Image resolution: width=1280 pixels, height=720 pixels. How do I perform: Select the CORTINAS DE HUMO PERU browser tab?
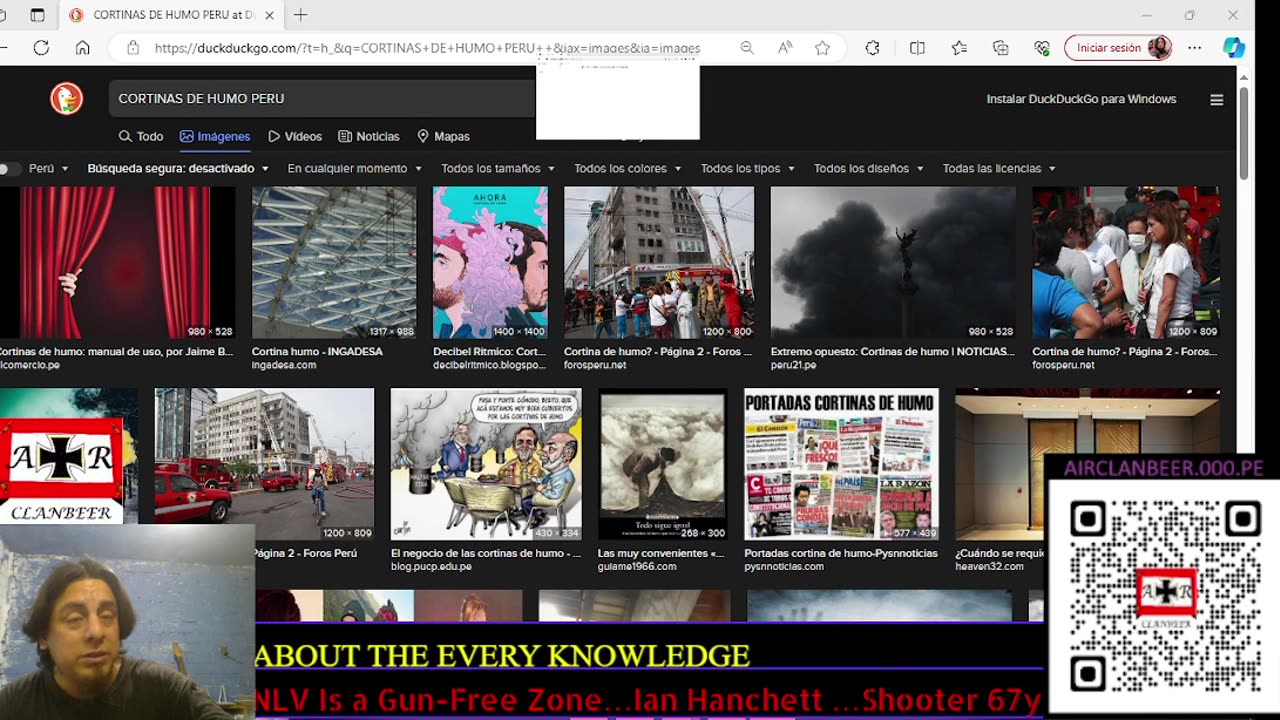pyautogui.click(x=173, y=15)
